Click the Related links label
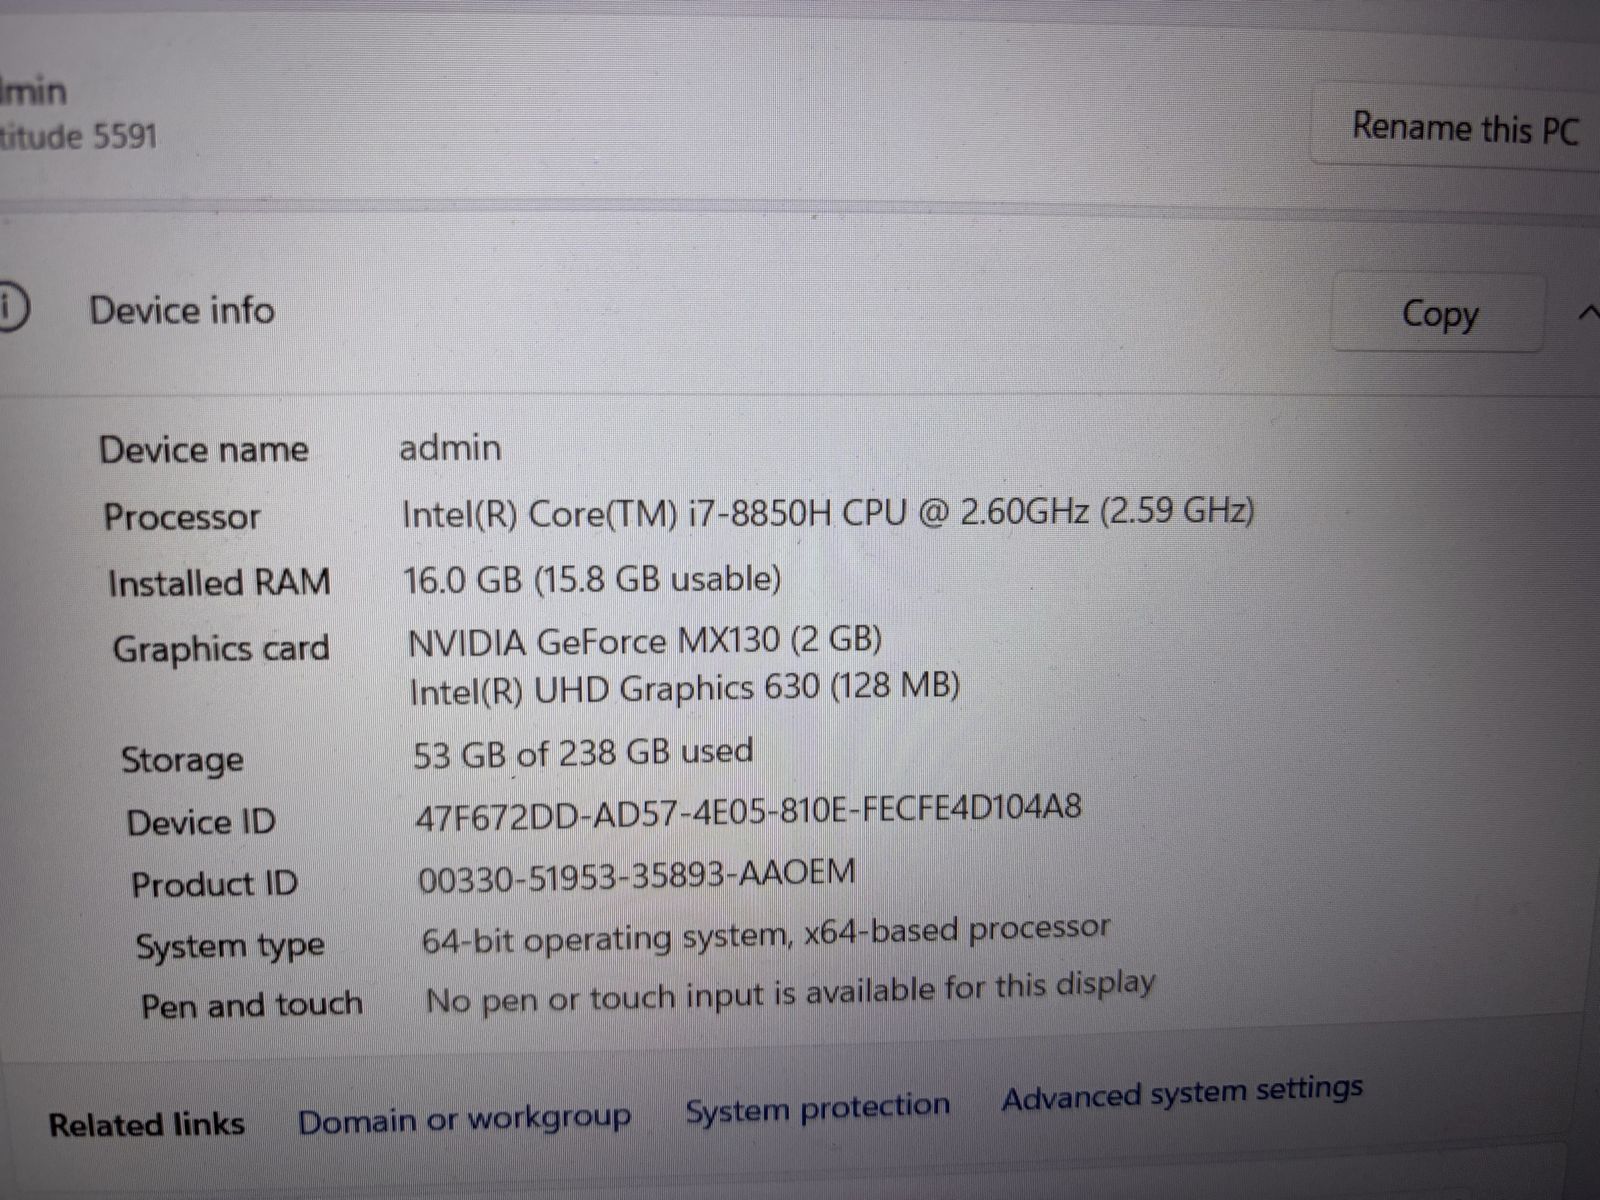This screenshot has height=1200, width=1600. [x=147, y=1124]
